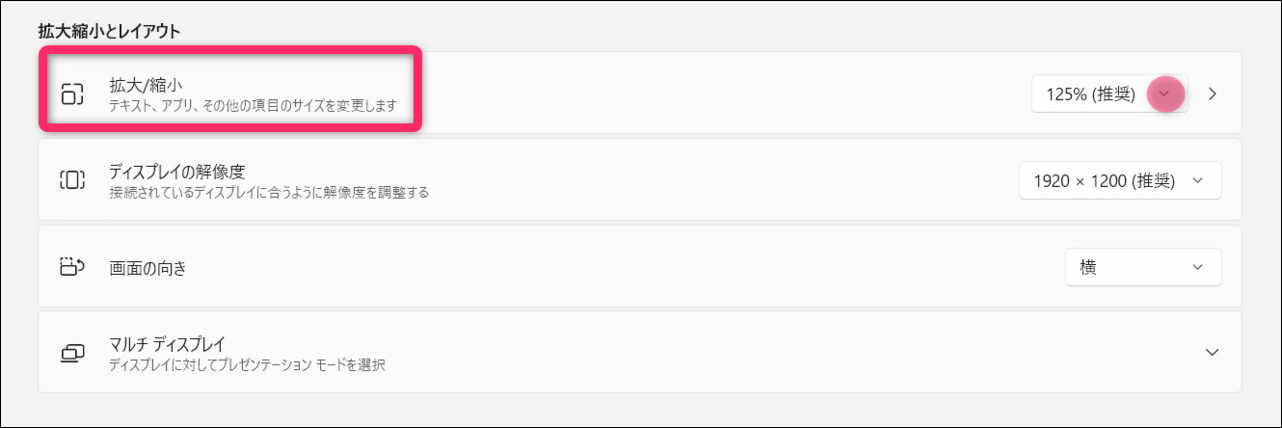Select the ディスプレイの解像度 setting title
1282x428 pixels.
tap(175, 171)
